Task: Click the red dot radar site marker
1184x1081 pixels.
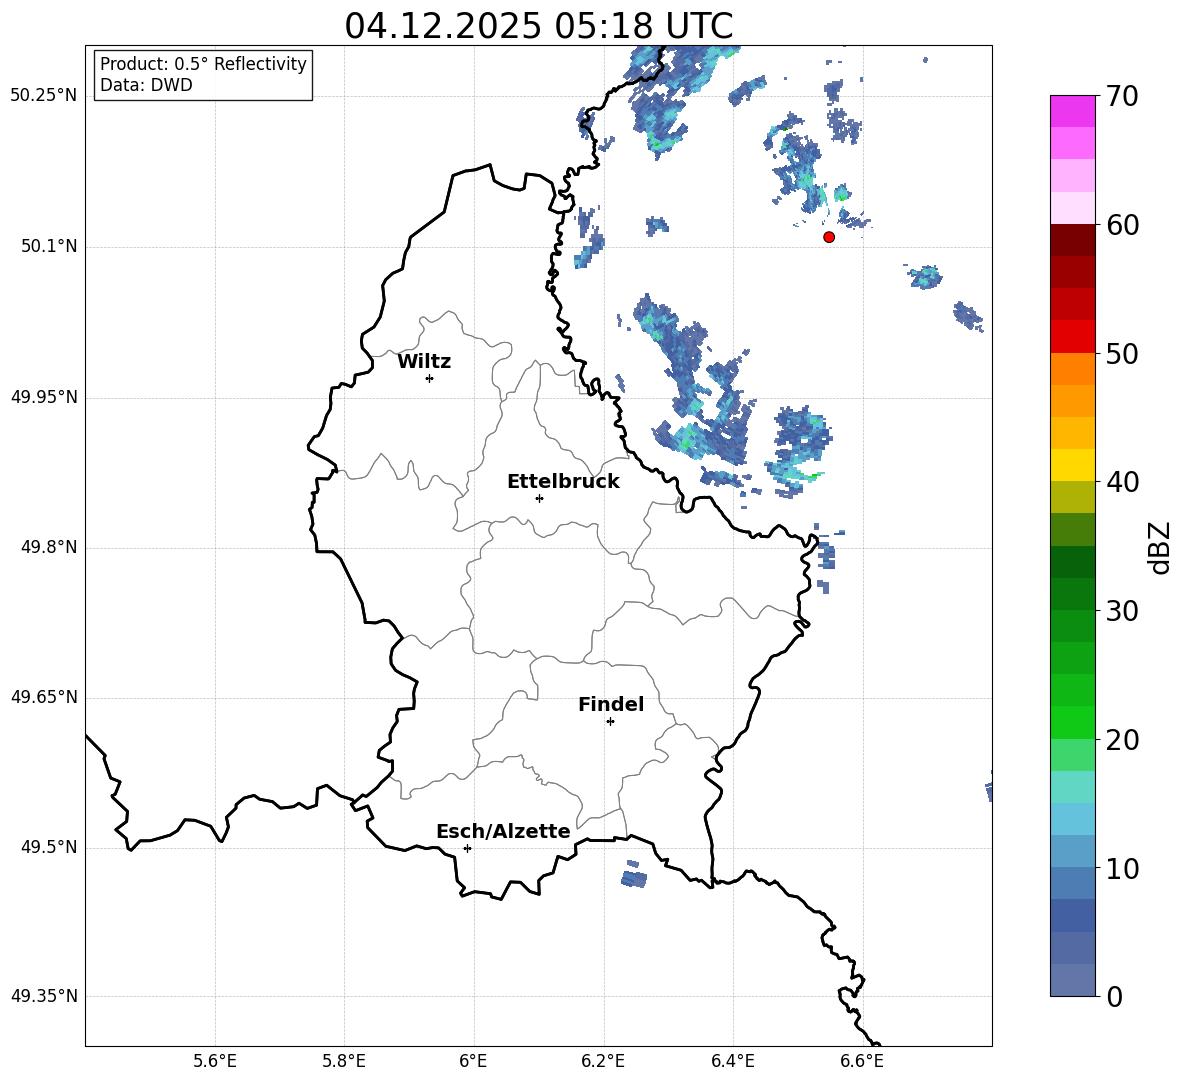Action: (x=829, y=237)
